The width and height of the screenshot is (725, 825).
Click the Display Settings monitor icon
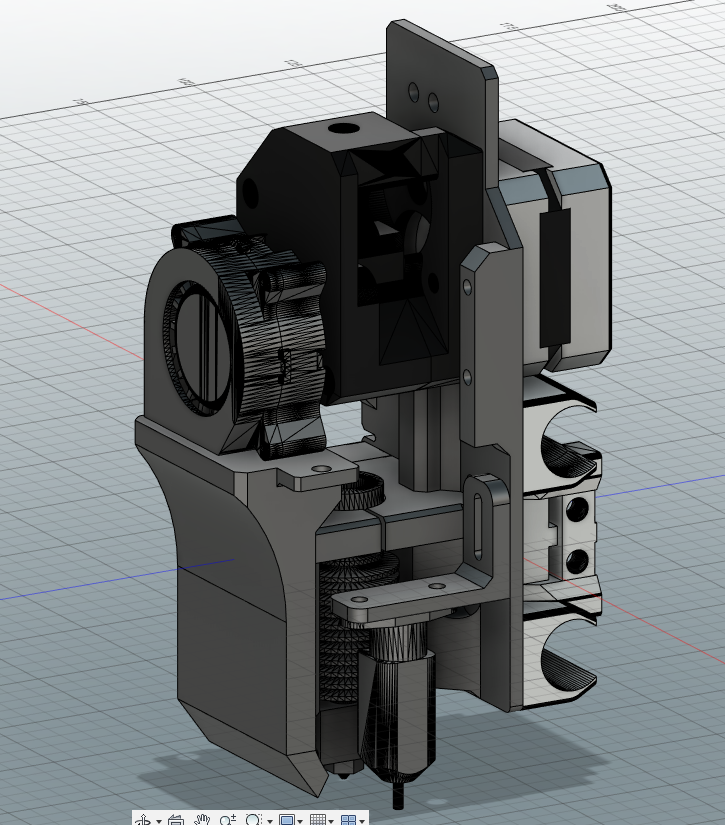pos(287,820)
